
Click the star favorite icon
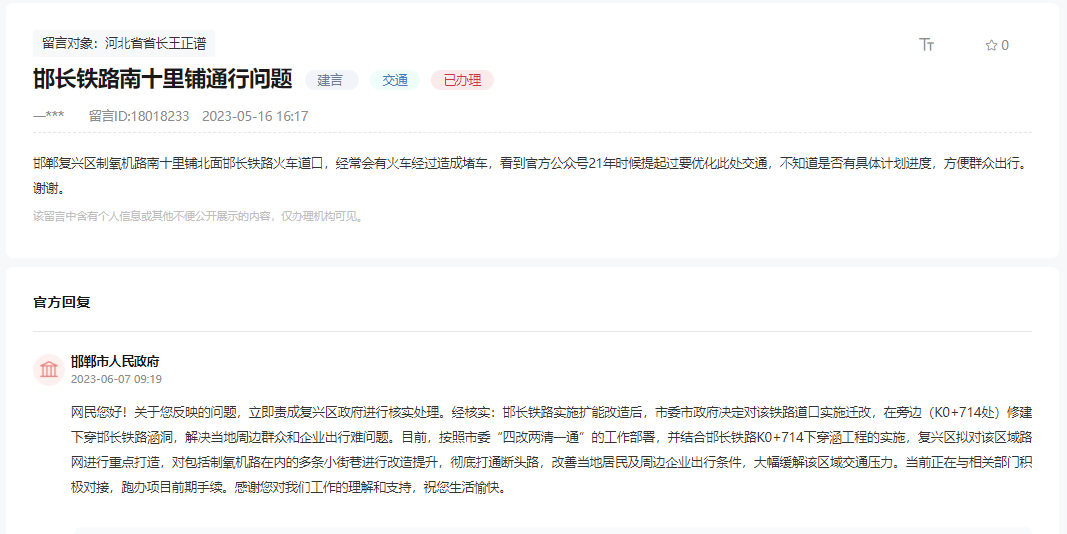pyautogui.click(x=991, y=45)
